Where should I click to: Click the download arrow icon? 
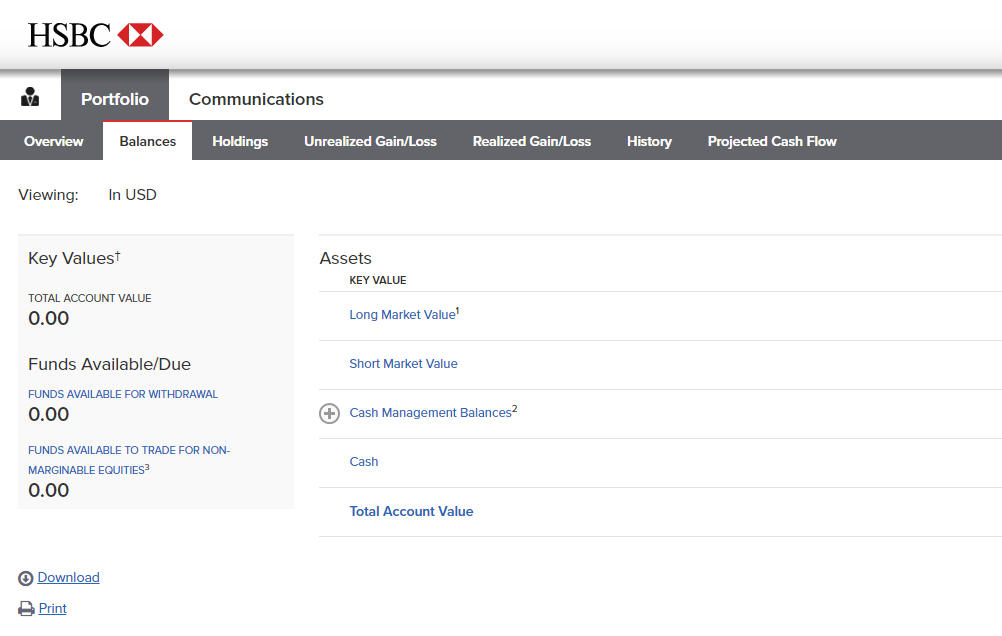(x=26, y=578)
